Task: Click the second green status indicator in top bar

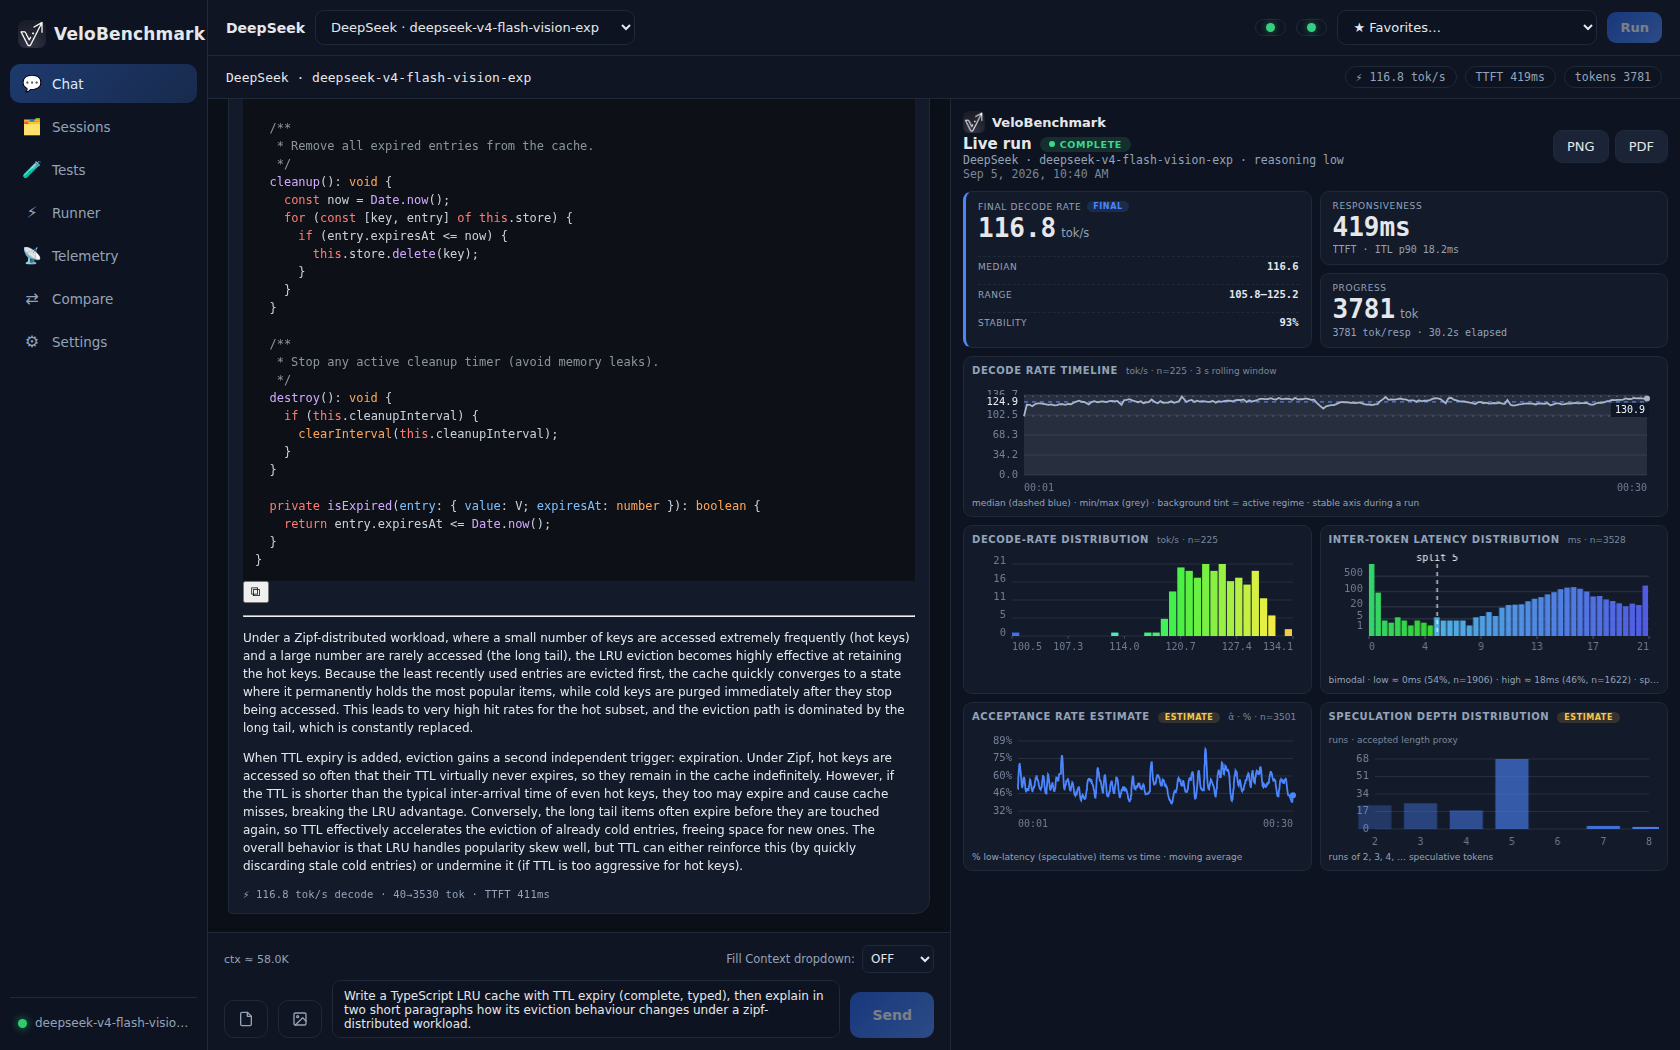Action: (1311, 28)
